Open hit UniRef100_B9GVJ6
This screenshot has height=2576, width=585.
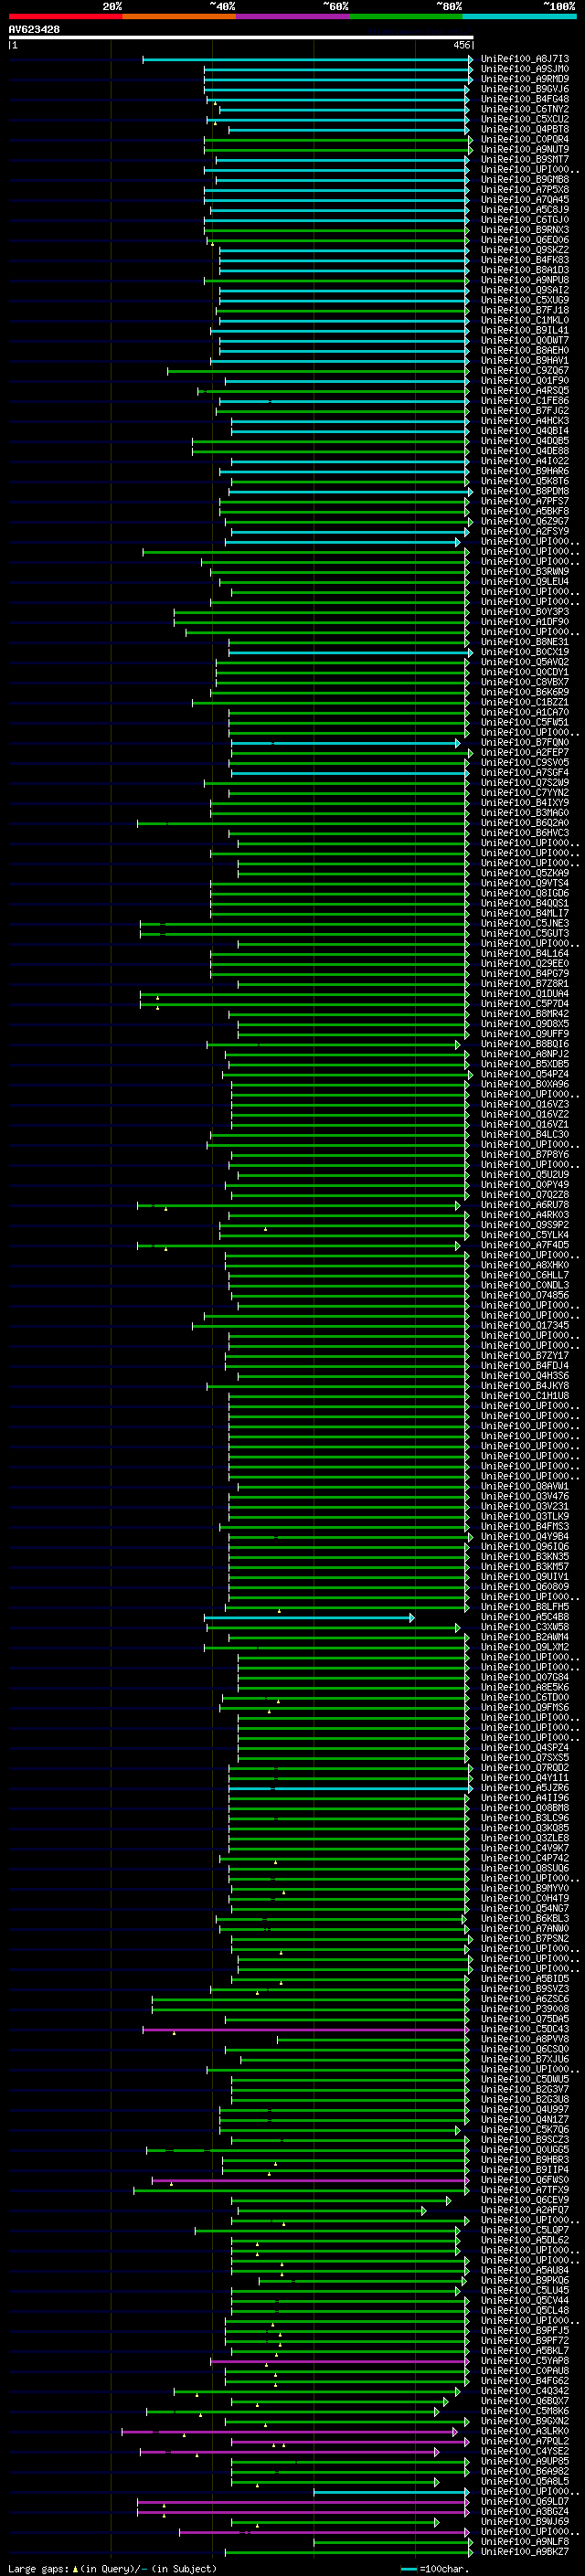coord(525,89)
